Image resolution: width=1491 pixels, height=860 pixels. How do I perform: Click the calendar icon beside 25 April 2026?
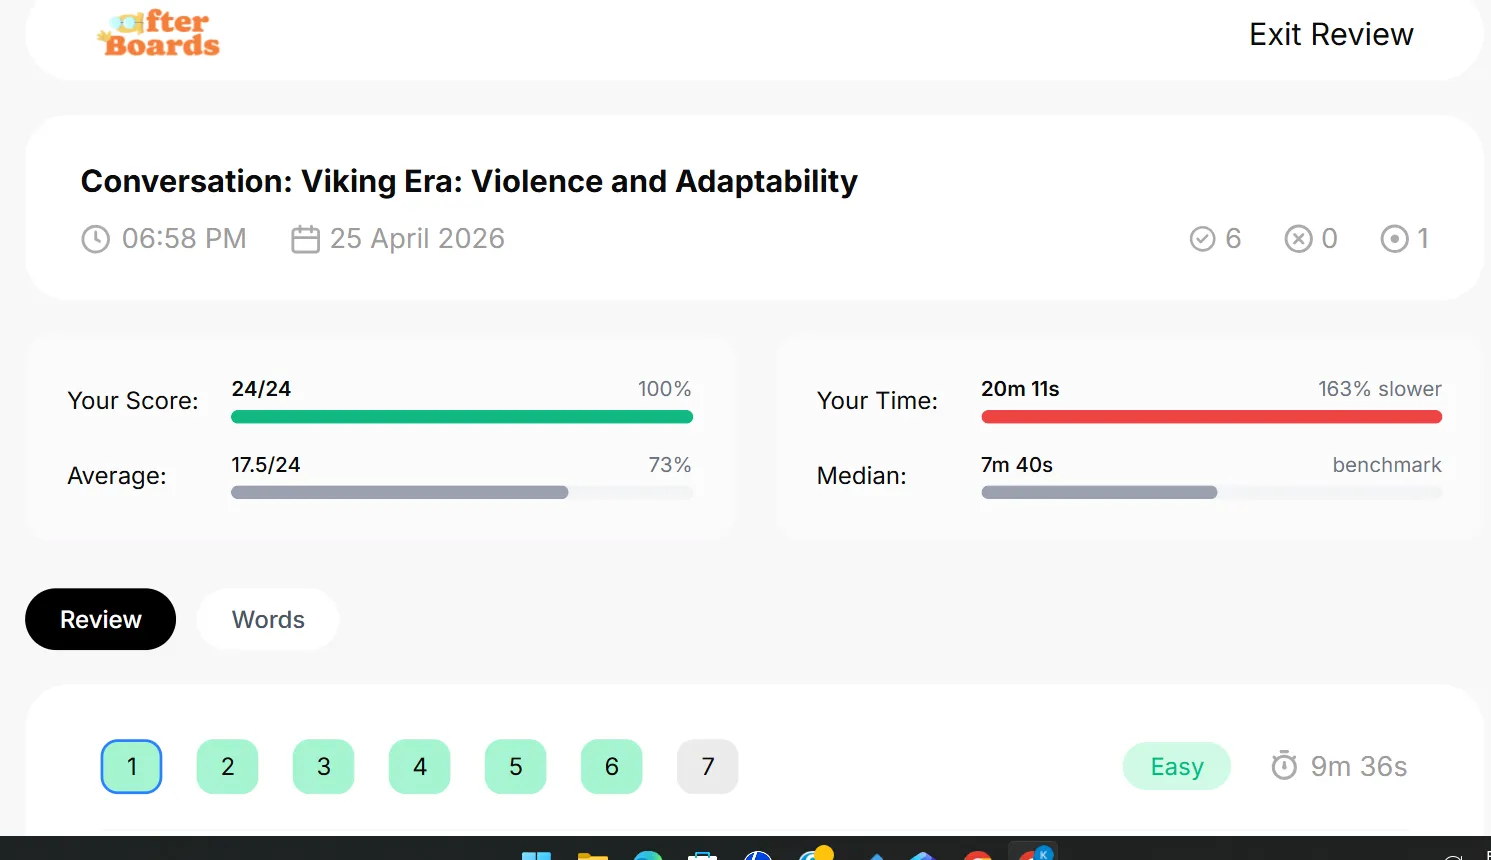point(305,239)
